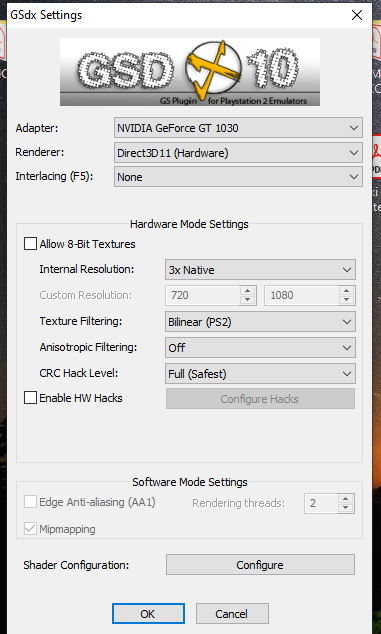Click the custom resolution width field showing 720

coord(203,295)
